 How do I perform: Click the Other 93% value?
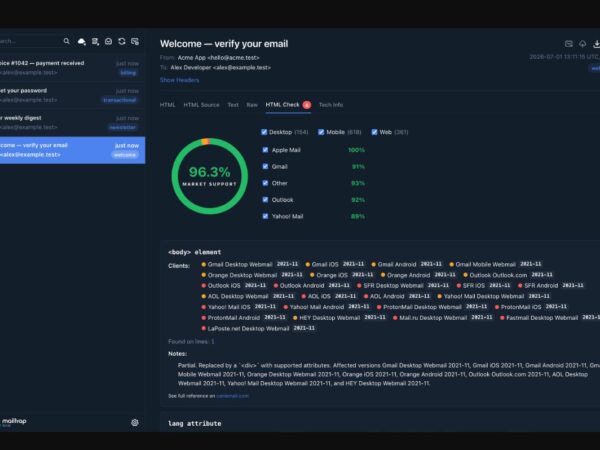pyautogui.click(x=358, y=183)
